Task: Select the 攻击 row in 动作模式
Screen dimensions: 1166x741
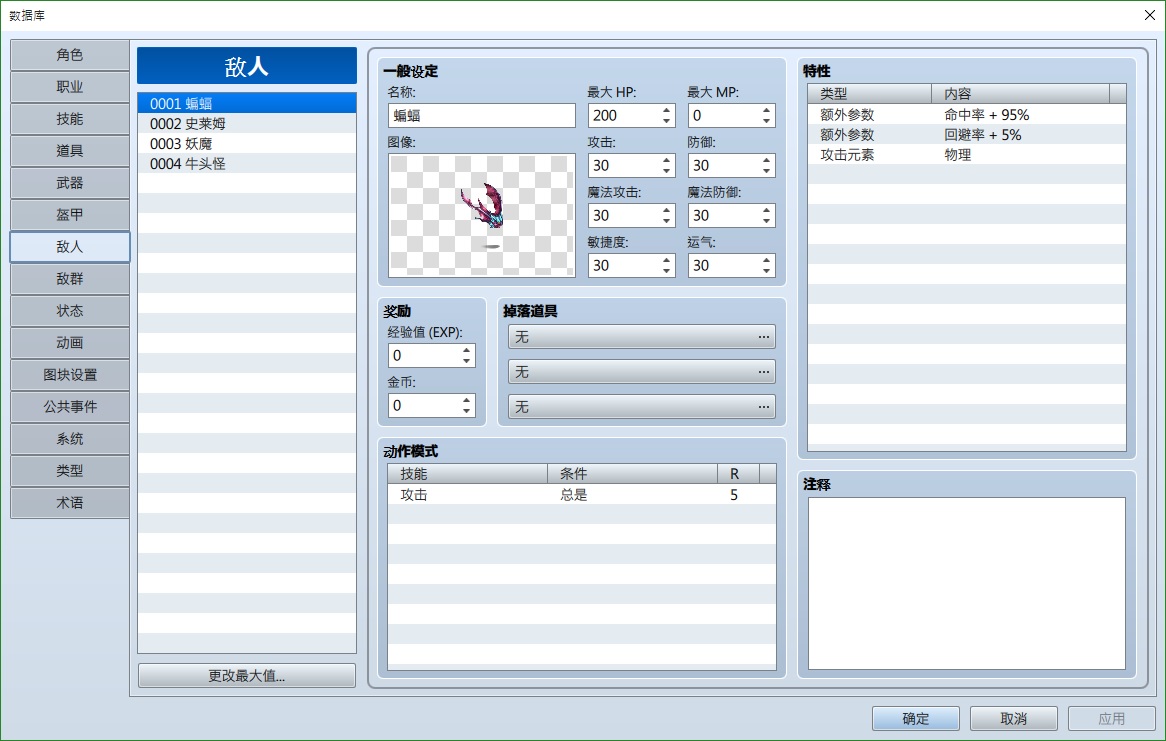Action: tap(582, 495)
